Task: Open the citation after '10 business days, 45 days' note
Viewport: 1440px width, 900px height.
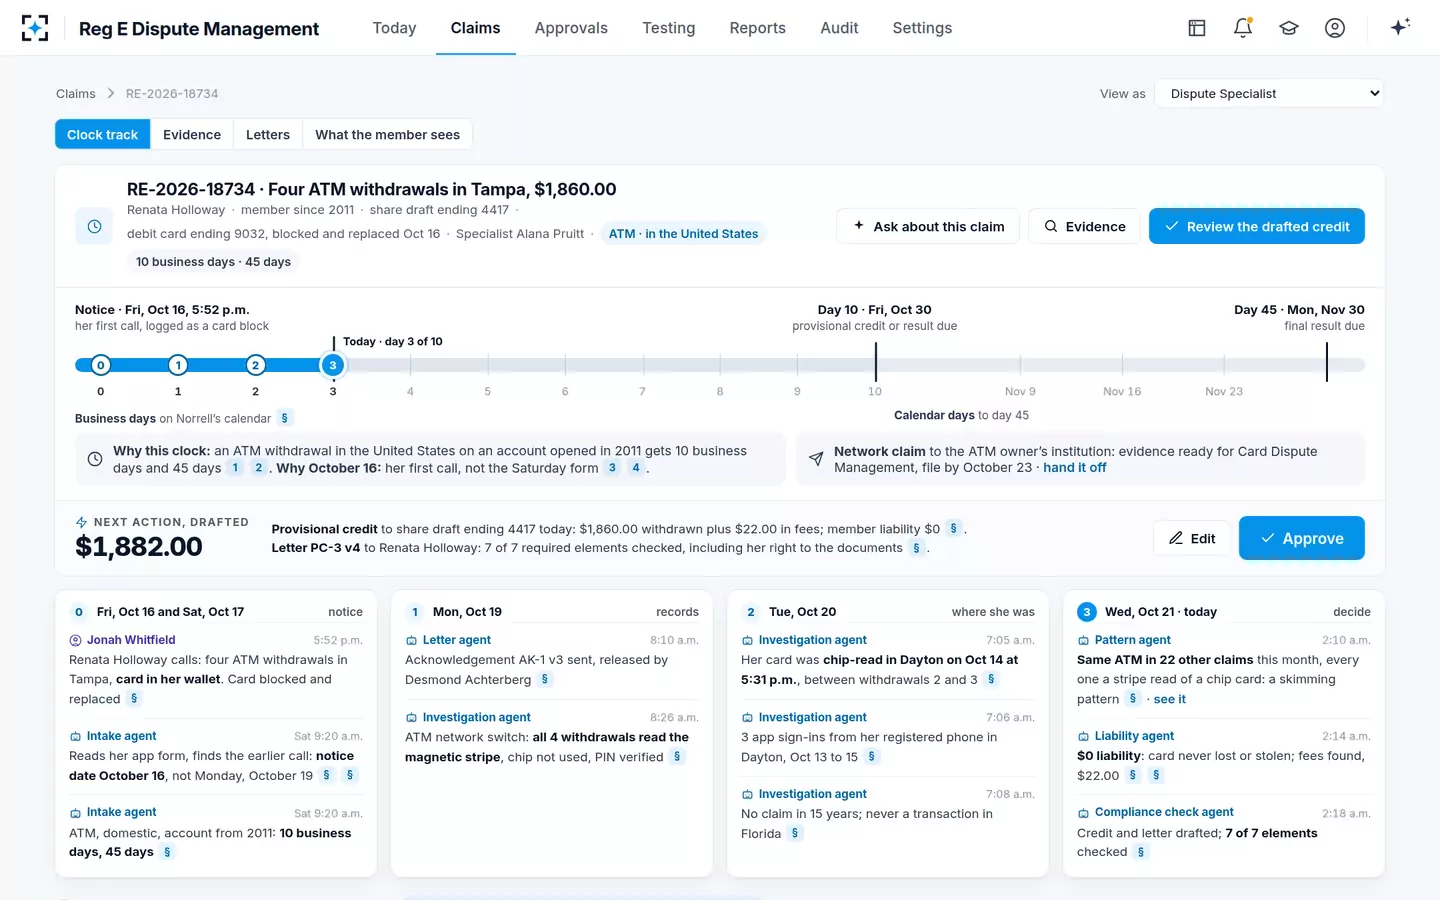Action: (x=167, y=852)
